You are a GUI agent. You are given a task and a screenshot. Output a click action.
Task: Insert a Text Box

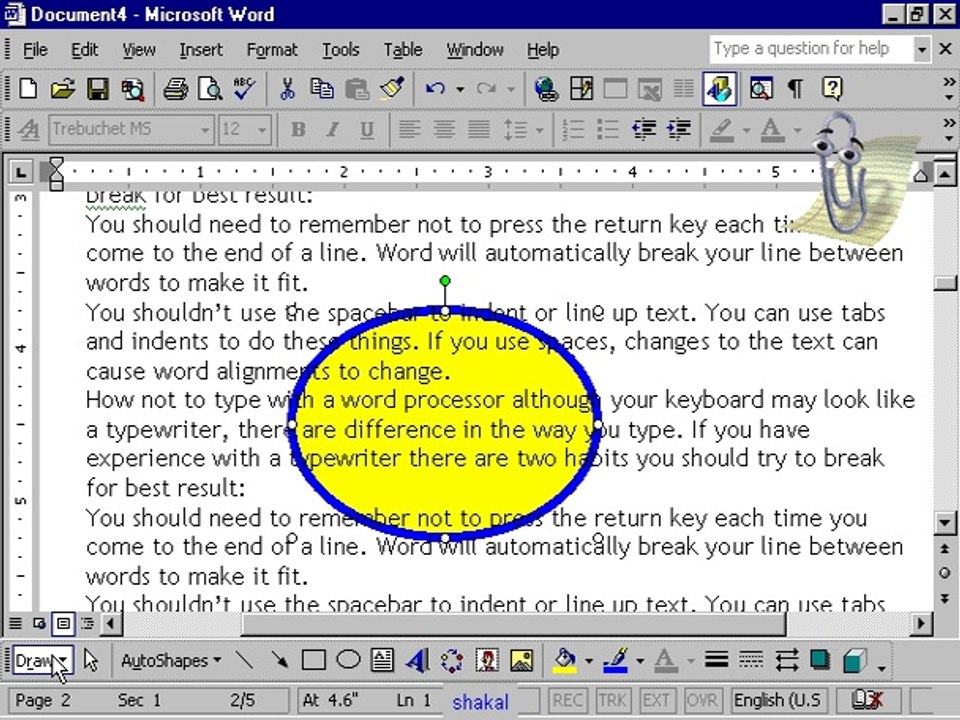pyautogui.click(x=383, y=660)
